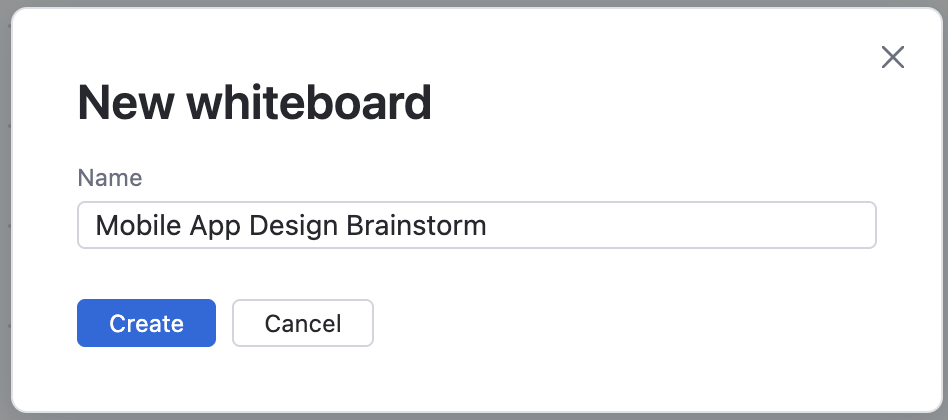
Task: Close the New whiteboard dialog with X
Action: pyautogui.click(x=892, y=57)
